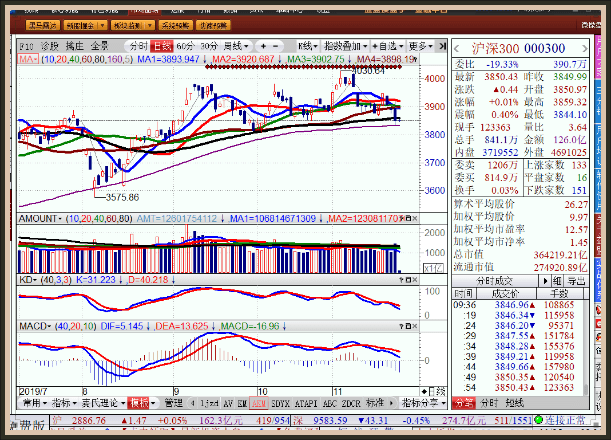Select SDYX indicator template
Image resolution: width=611 pixels, height=440 pixels.
pos(280,403)
